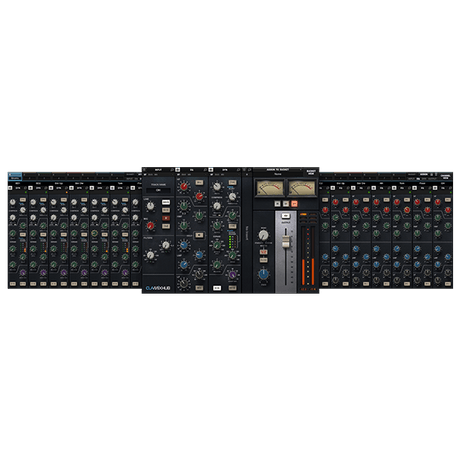This screenshot has height=460, width=460.
Task: Click the plus icon beside the DYN header in center window
Action: pyautogui.click(x=211, y=170)
